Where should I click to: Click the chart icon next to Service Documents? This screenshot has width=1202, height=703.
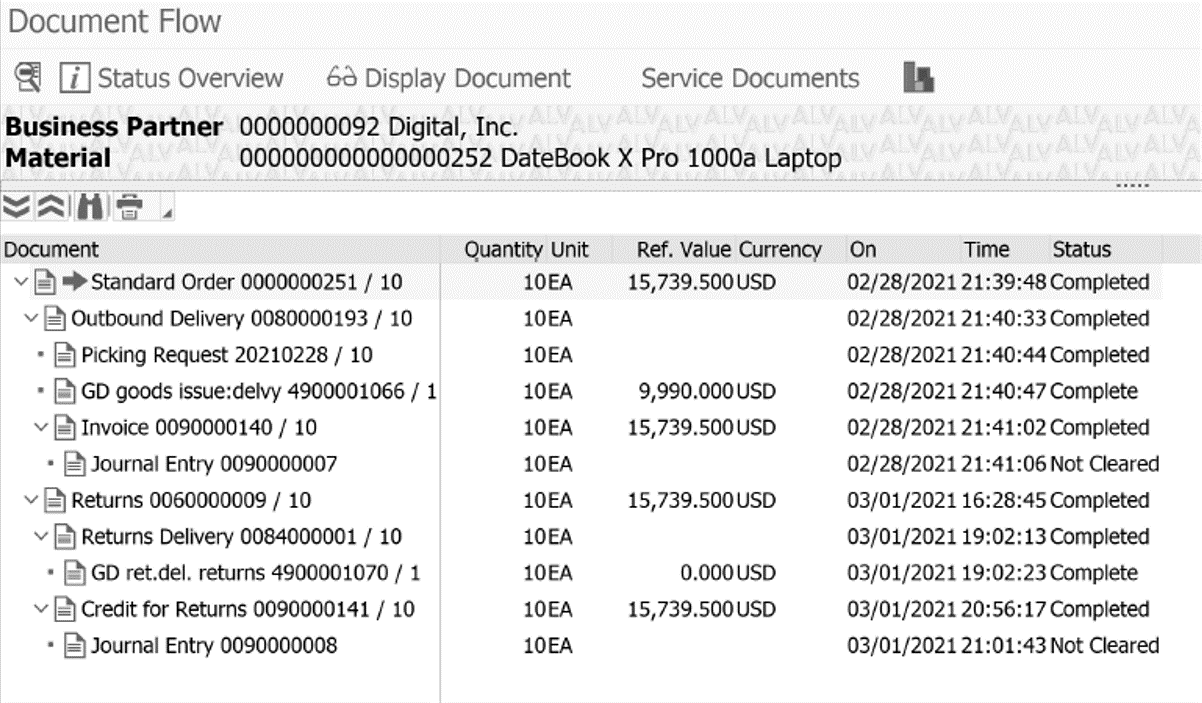pos(918,78)
